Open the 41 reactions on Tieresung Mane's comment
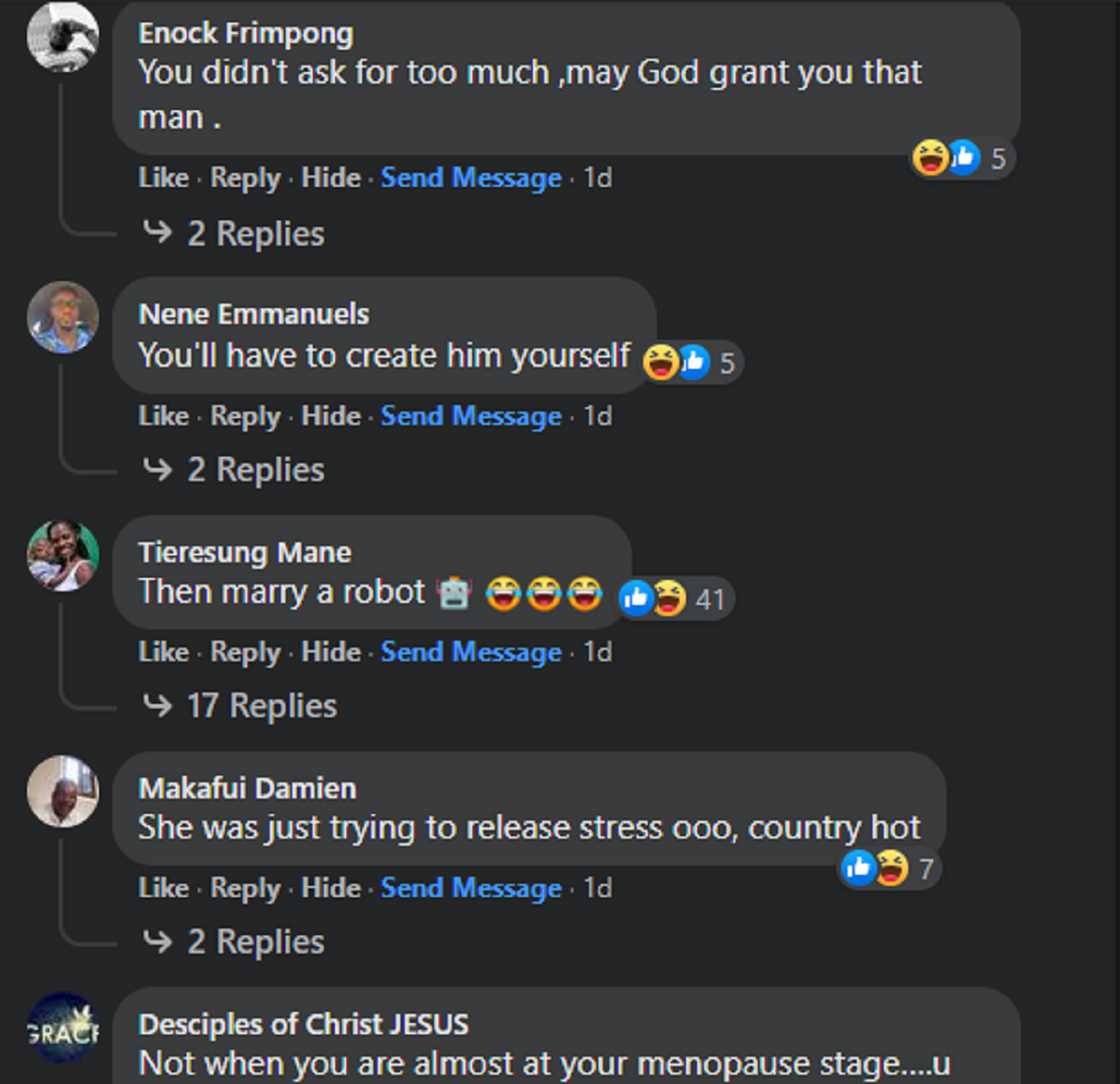This screenshot has width=1120, height=1084. 674,599
